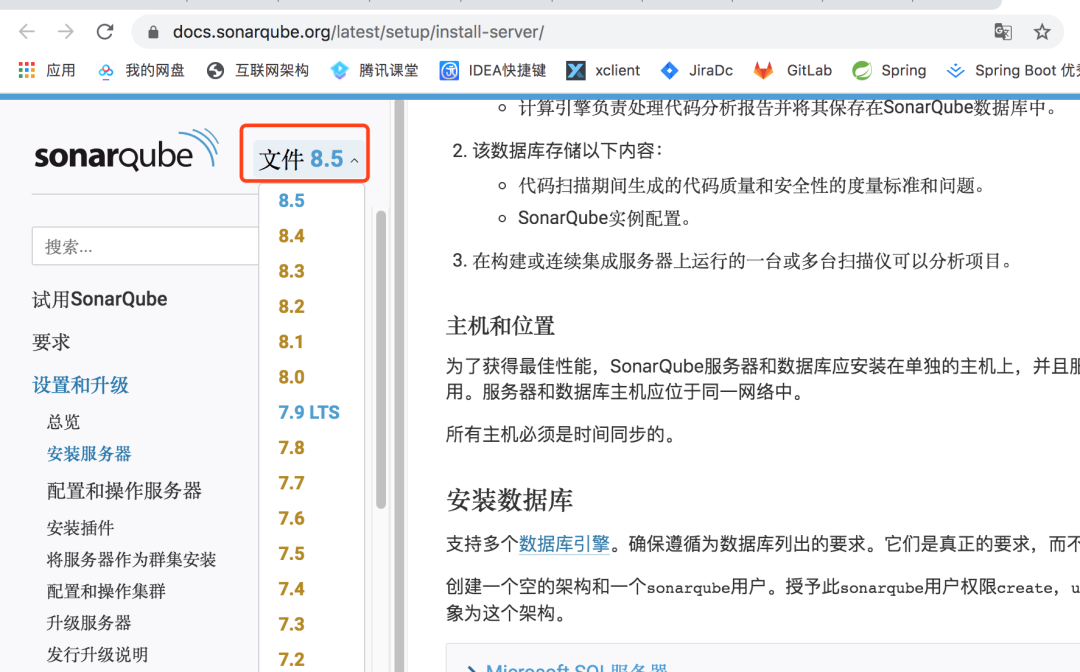Choose version 8.4 in version list
Screen dimensions: 1080x672
(291, 236)
